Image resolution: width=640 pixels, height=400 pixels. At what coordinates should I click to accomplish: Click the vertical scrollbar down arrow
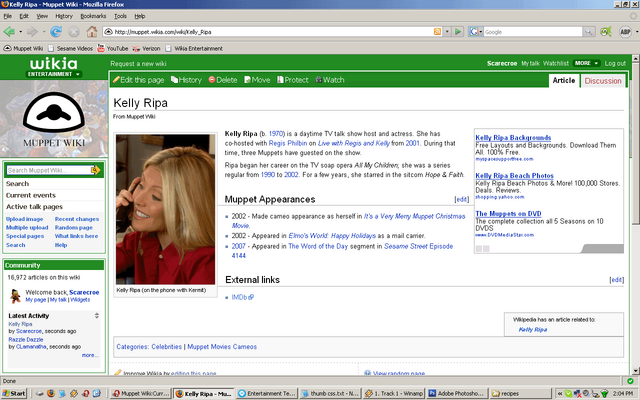click(636, 370)
